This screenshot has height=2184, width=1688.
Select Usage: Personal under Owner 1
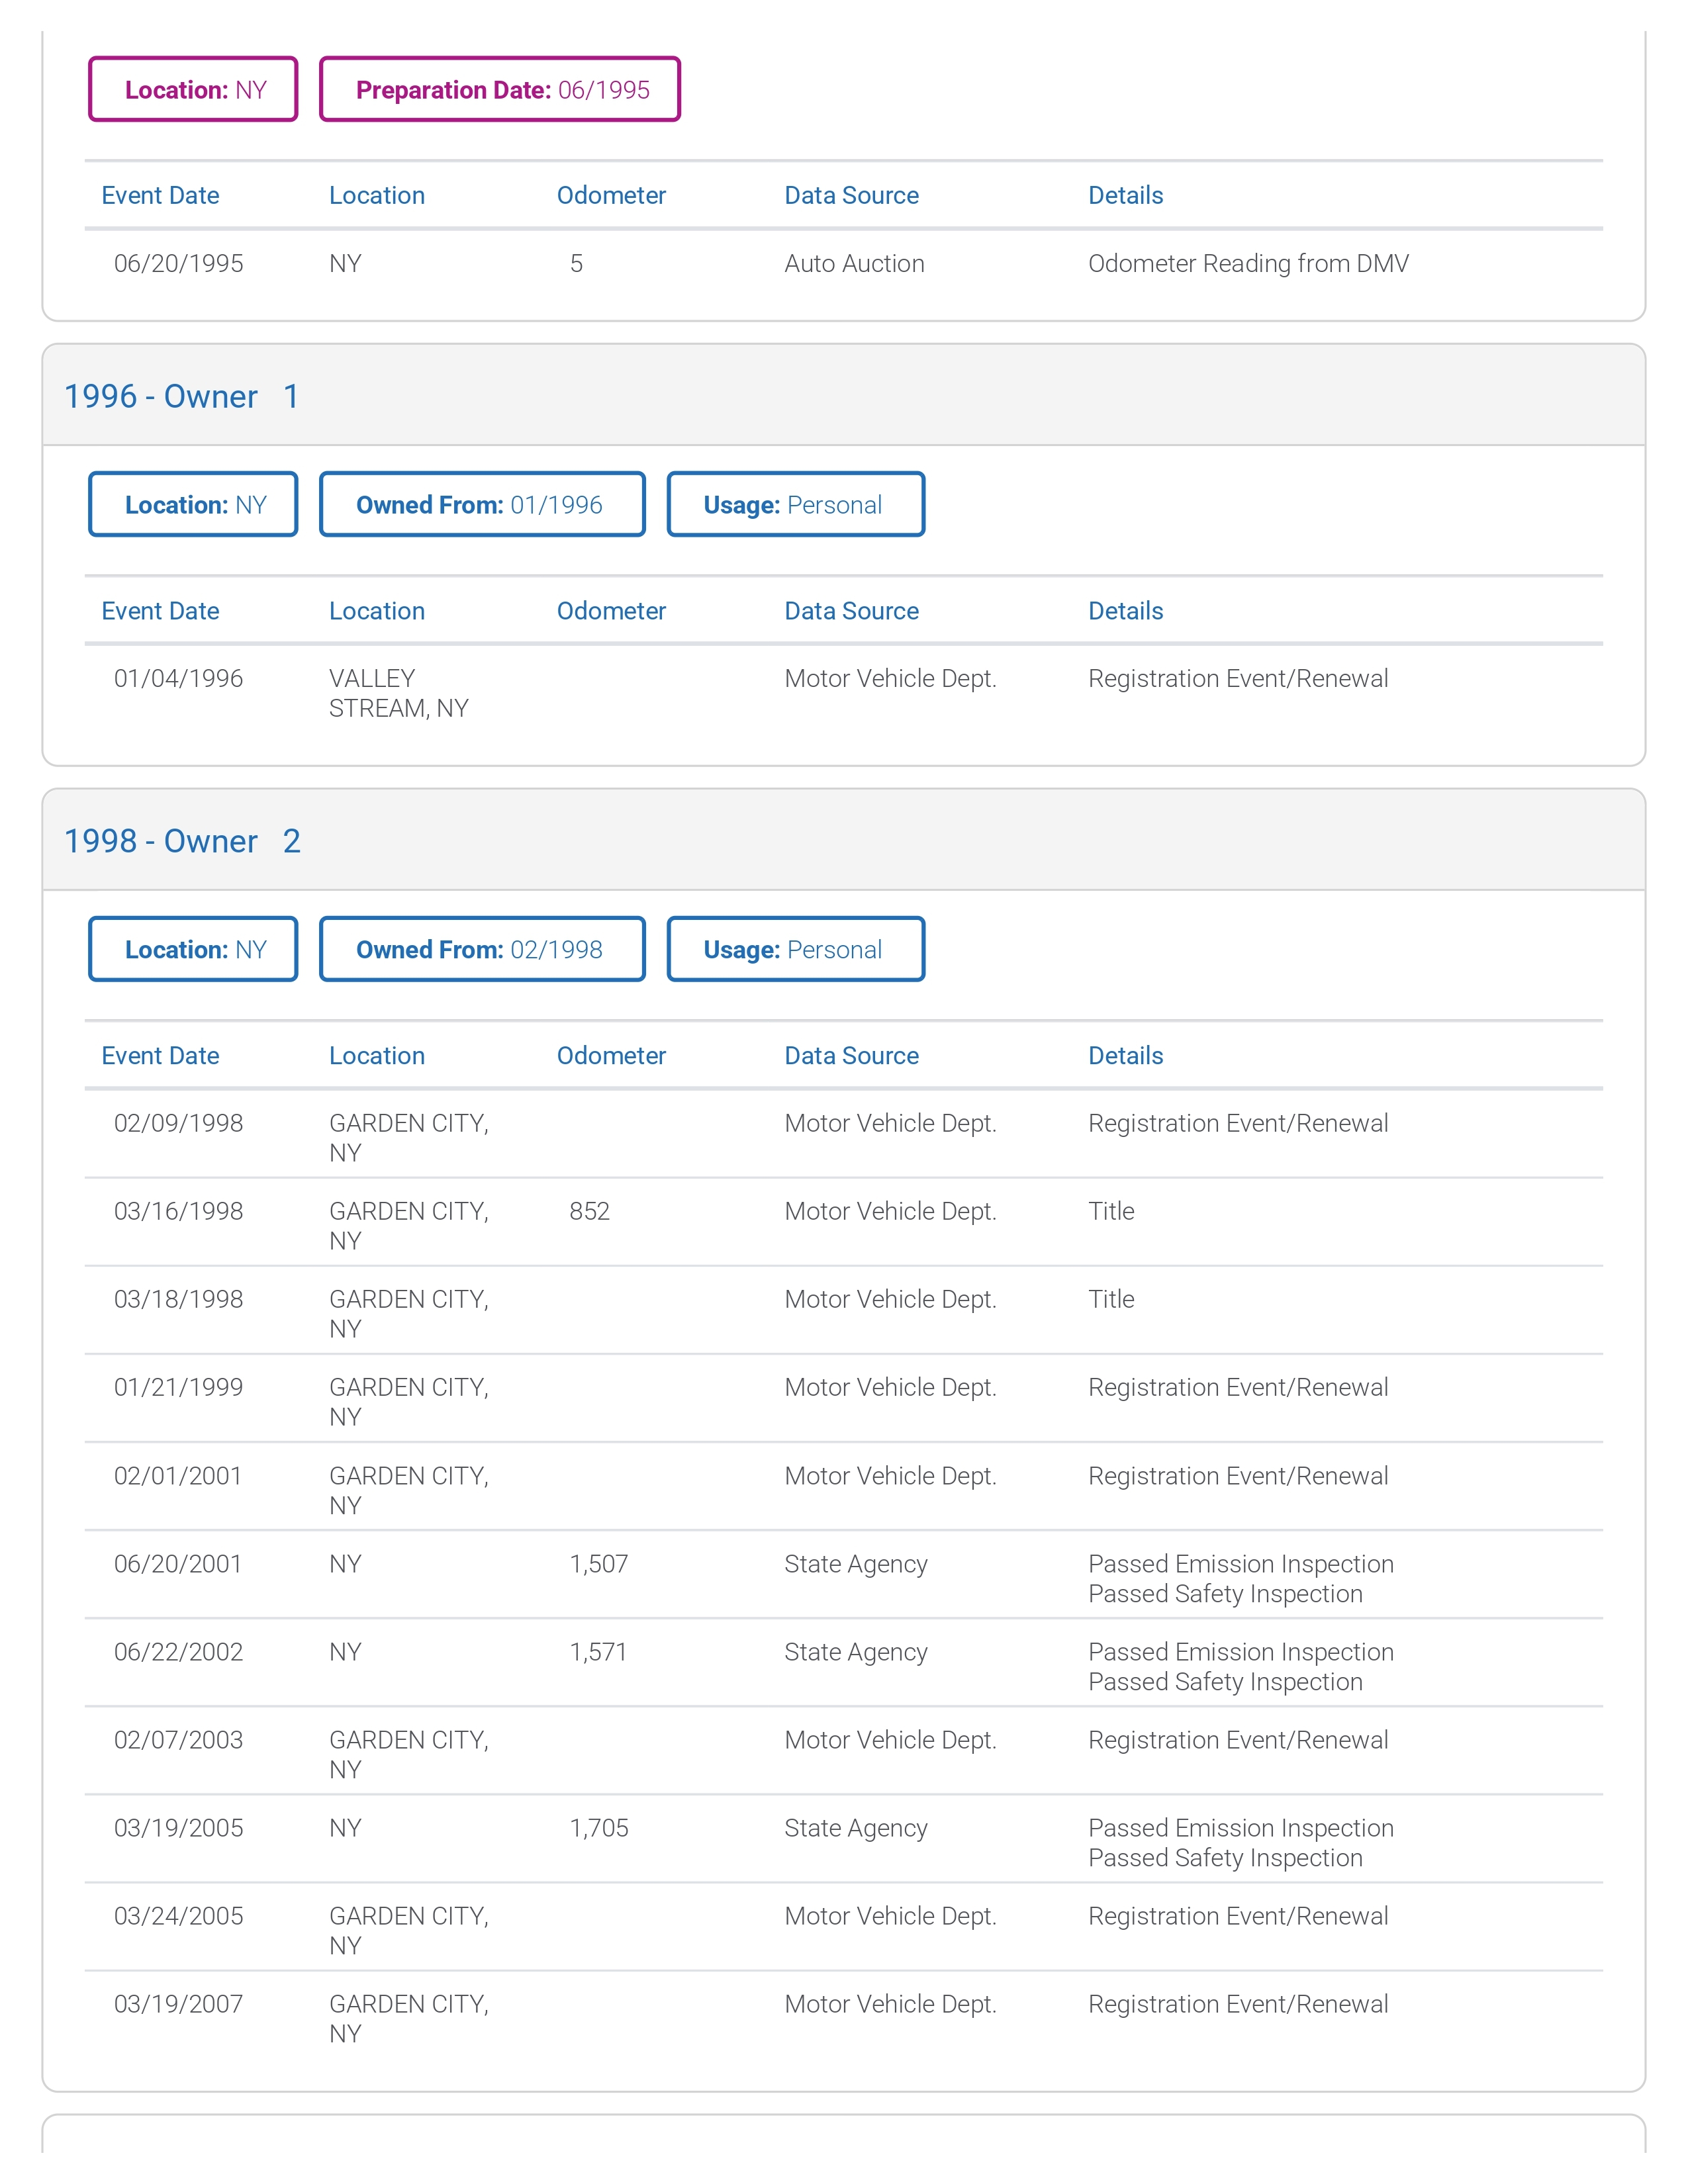(x=796, y=504)
